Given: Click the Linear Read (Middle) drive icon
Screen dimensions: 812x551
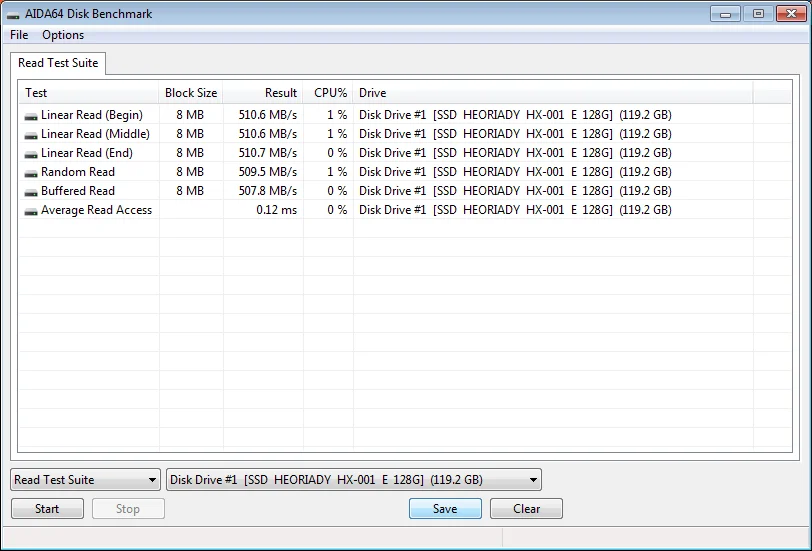Looking at the screenshot, I should click(31, 135).
